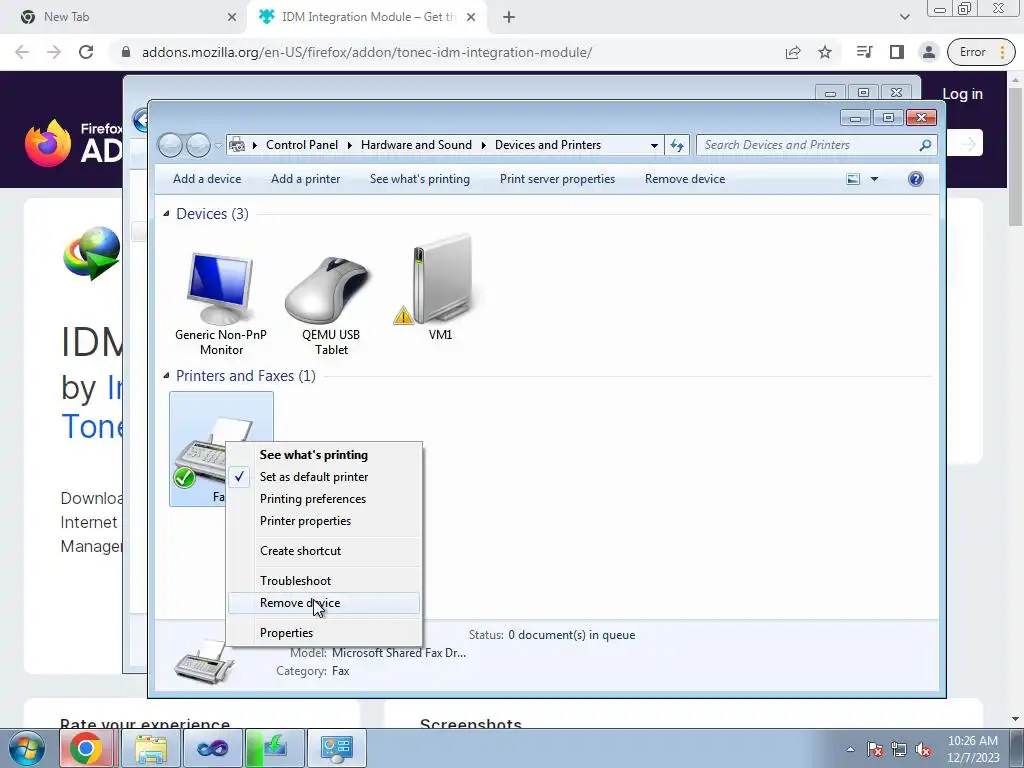Refresh the Devices and Printers address bar

click(x=677, y=145)
